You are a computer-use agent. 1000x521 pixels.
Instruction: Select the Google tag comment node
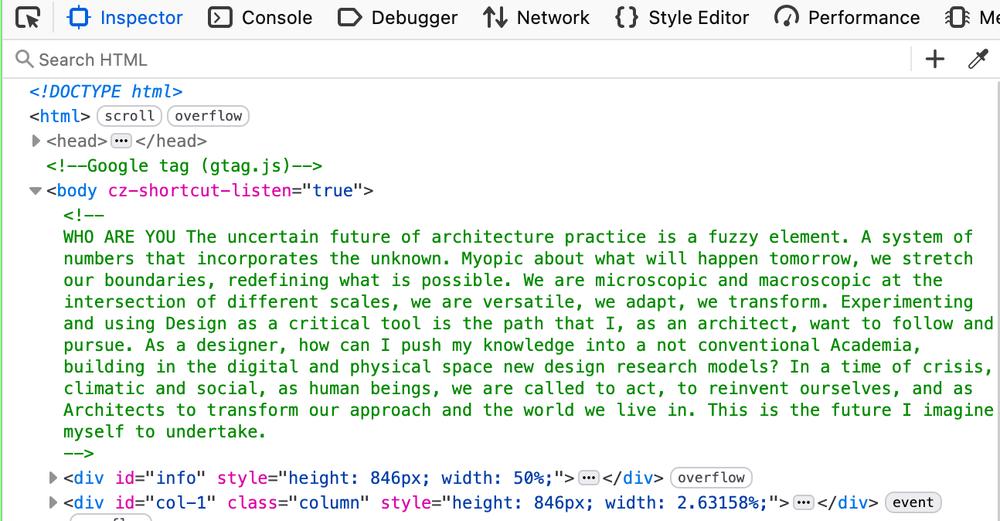tap(184, 166)
